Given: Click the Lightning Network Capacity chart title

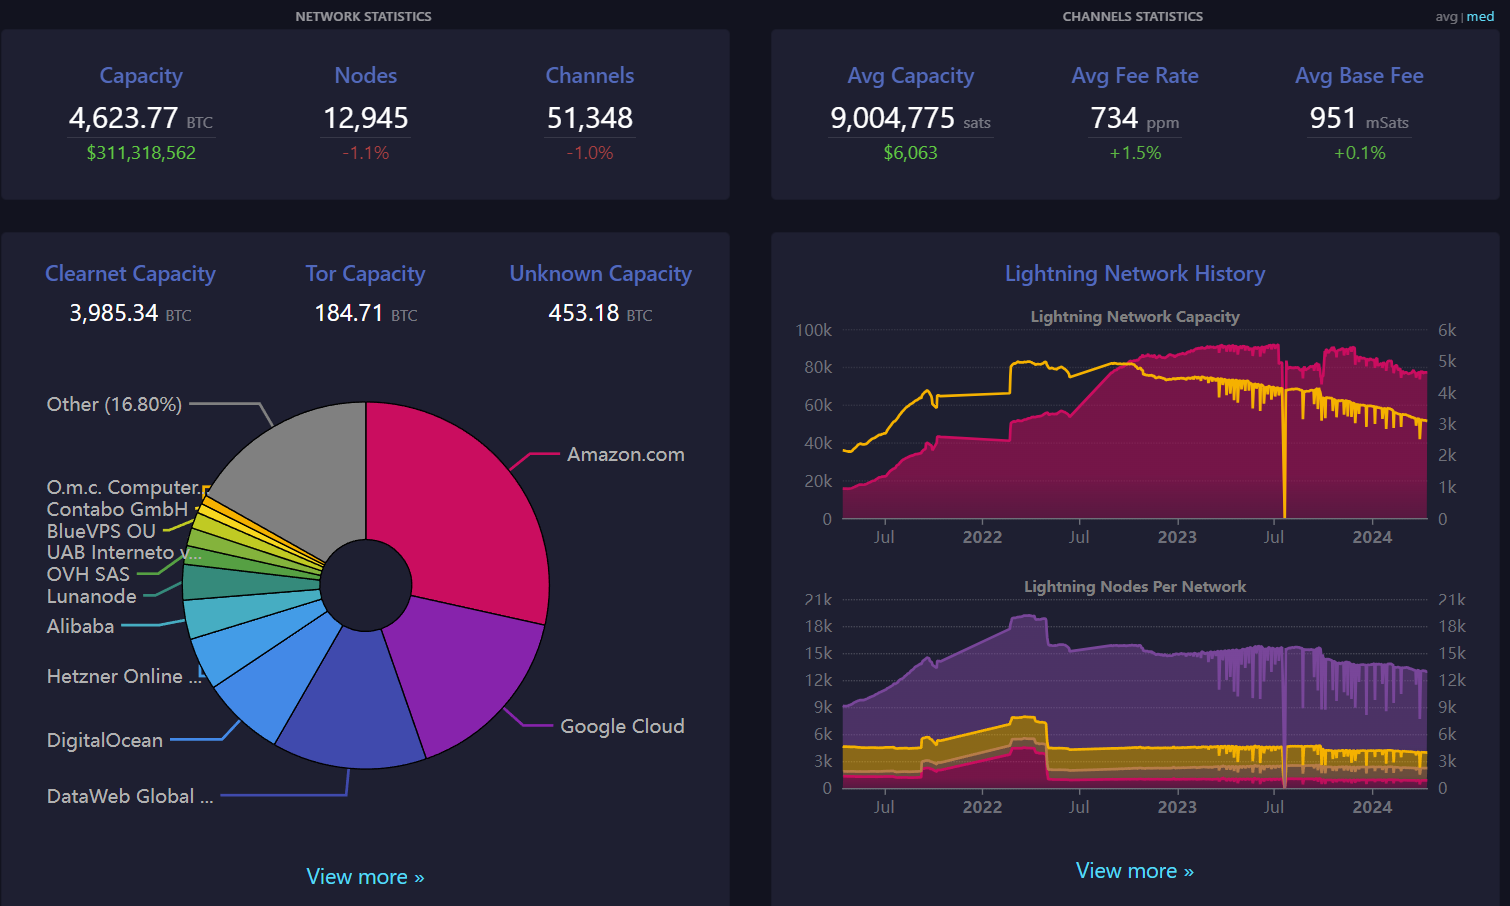Looking at the screenshot, I should [x=1135, y=317].
